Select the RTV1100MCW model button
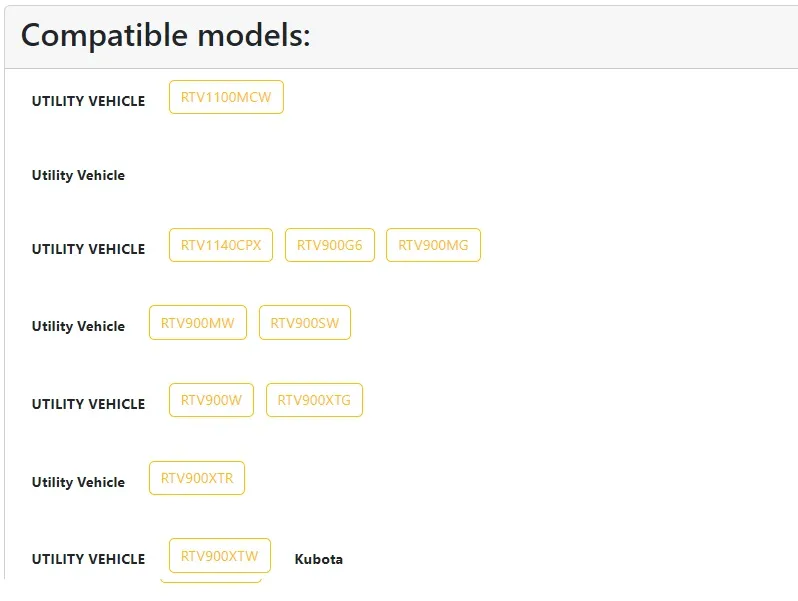 tap(226, 97)
